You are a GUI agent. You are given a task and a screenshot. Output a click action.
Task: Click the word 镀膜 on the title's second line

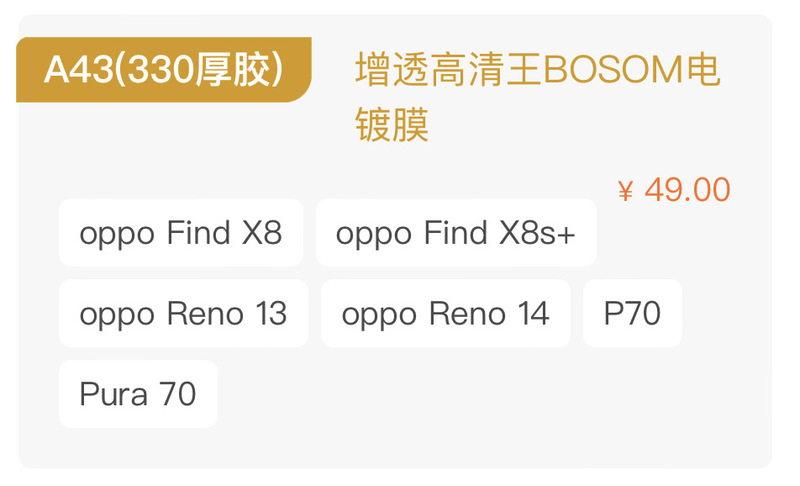coord(392,126)
